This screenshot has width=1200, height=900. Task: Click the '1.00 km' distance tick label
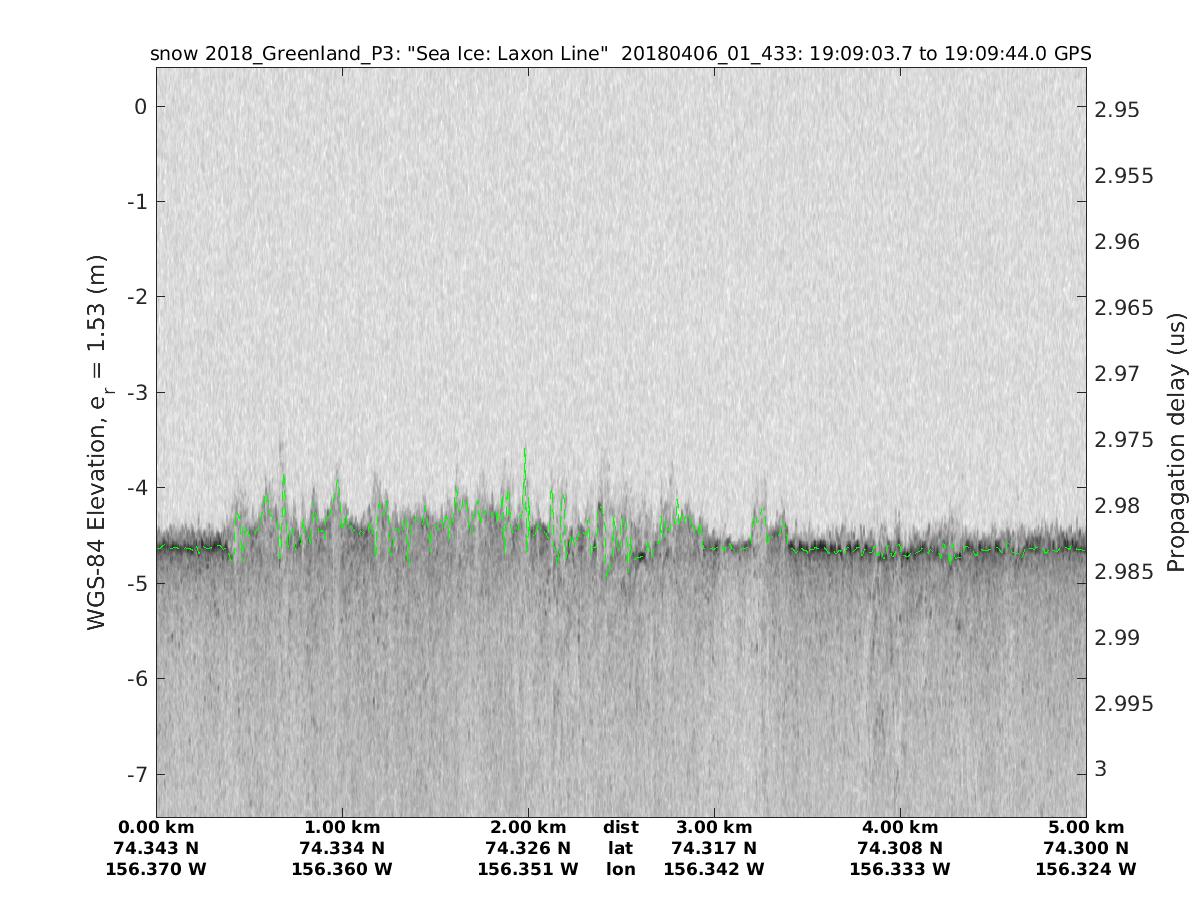pos(342,827)
